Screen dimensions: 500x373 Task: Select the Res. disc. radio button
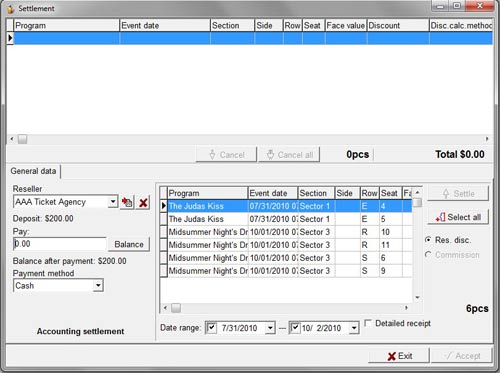[x=428, y=240]
